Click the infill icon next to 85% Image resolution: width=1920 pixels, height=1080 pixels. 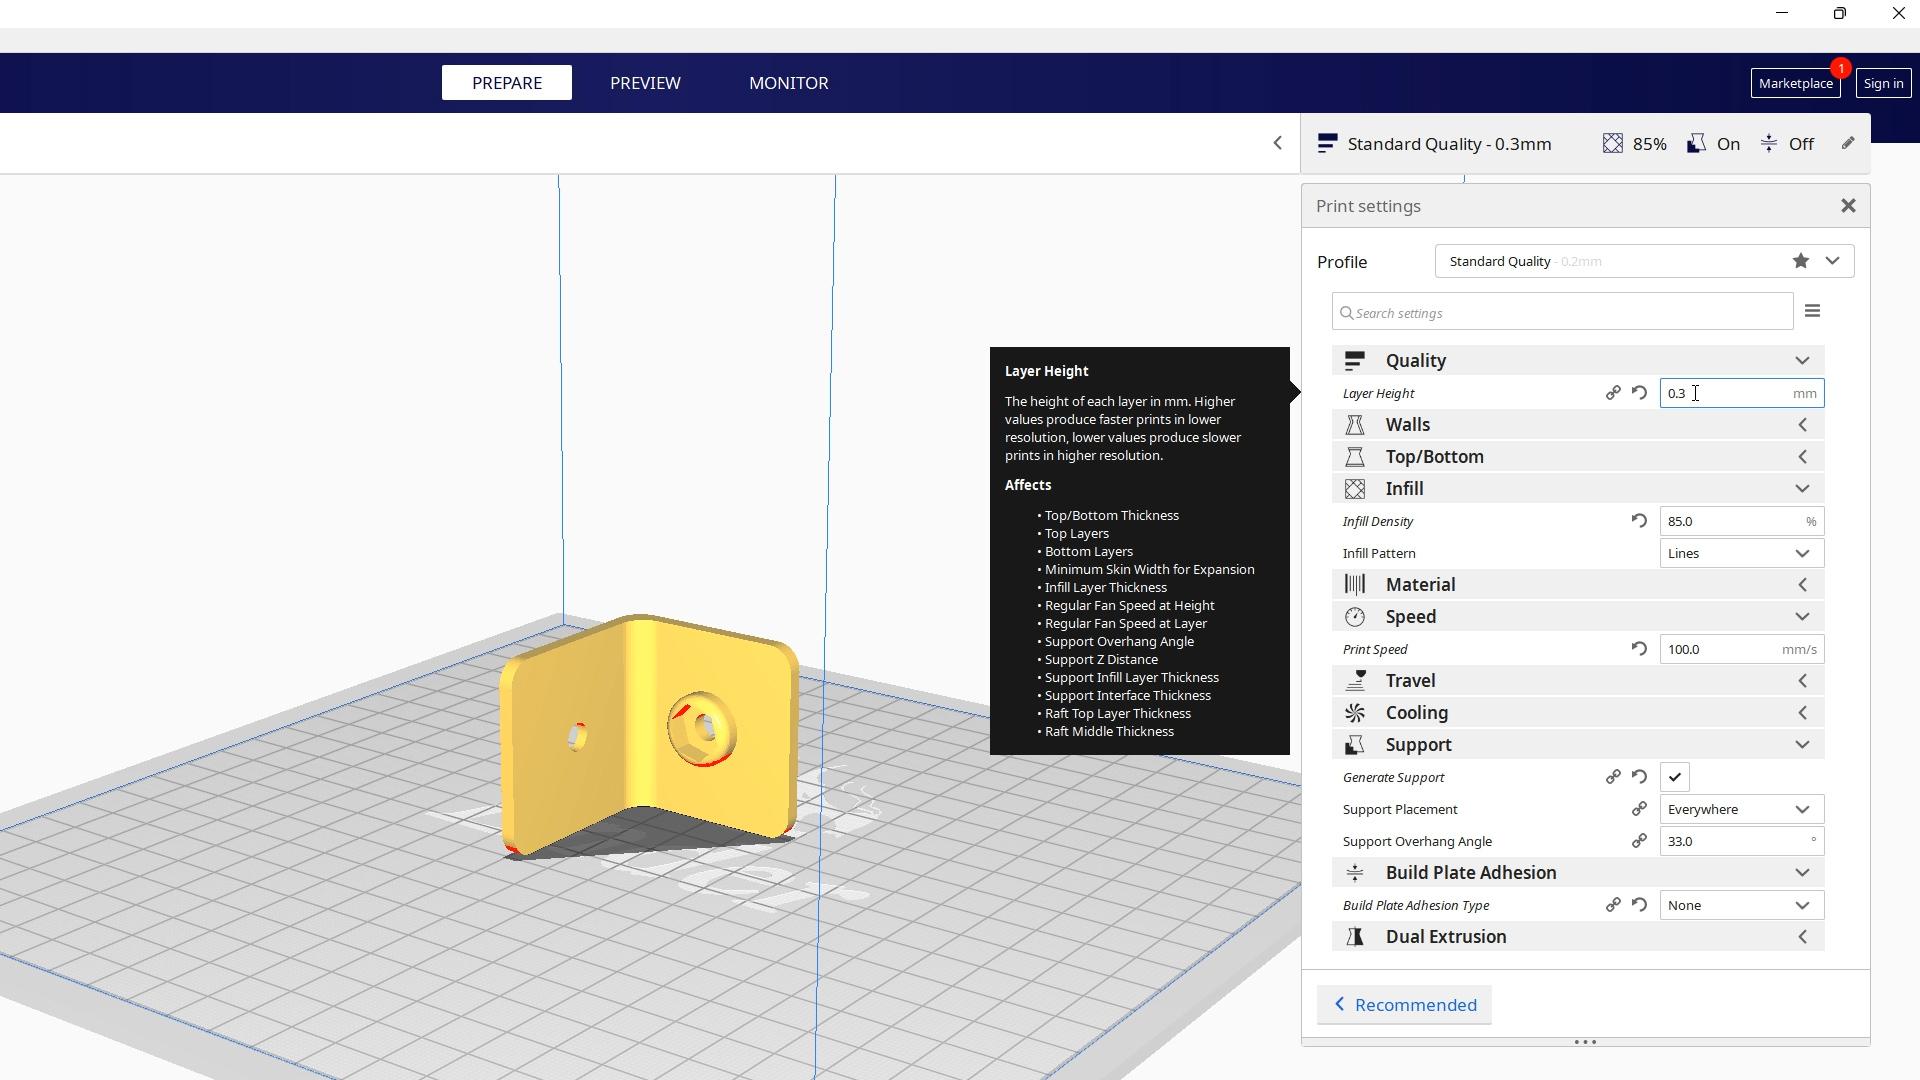[x=1612, y=143]
